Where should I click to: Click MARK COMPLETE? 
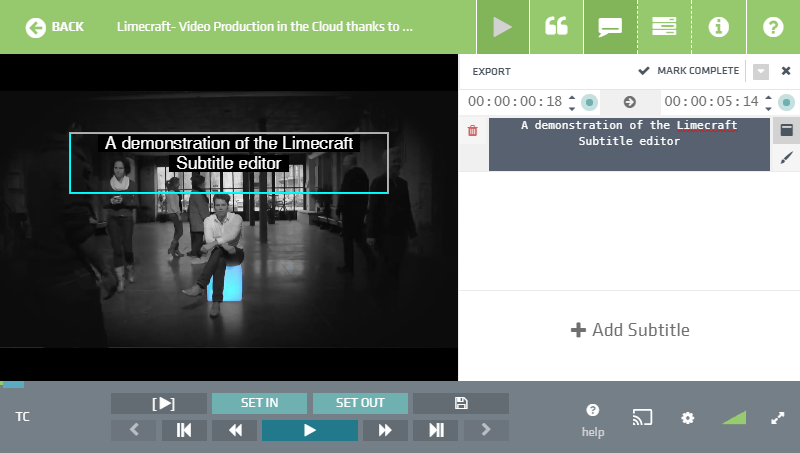pyautogui.click(x=689, y=71)
